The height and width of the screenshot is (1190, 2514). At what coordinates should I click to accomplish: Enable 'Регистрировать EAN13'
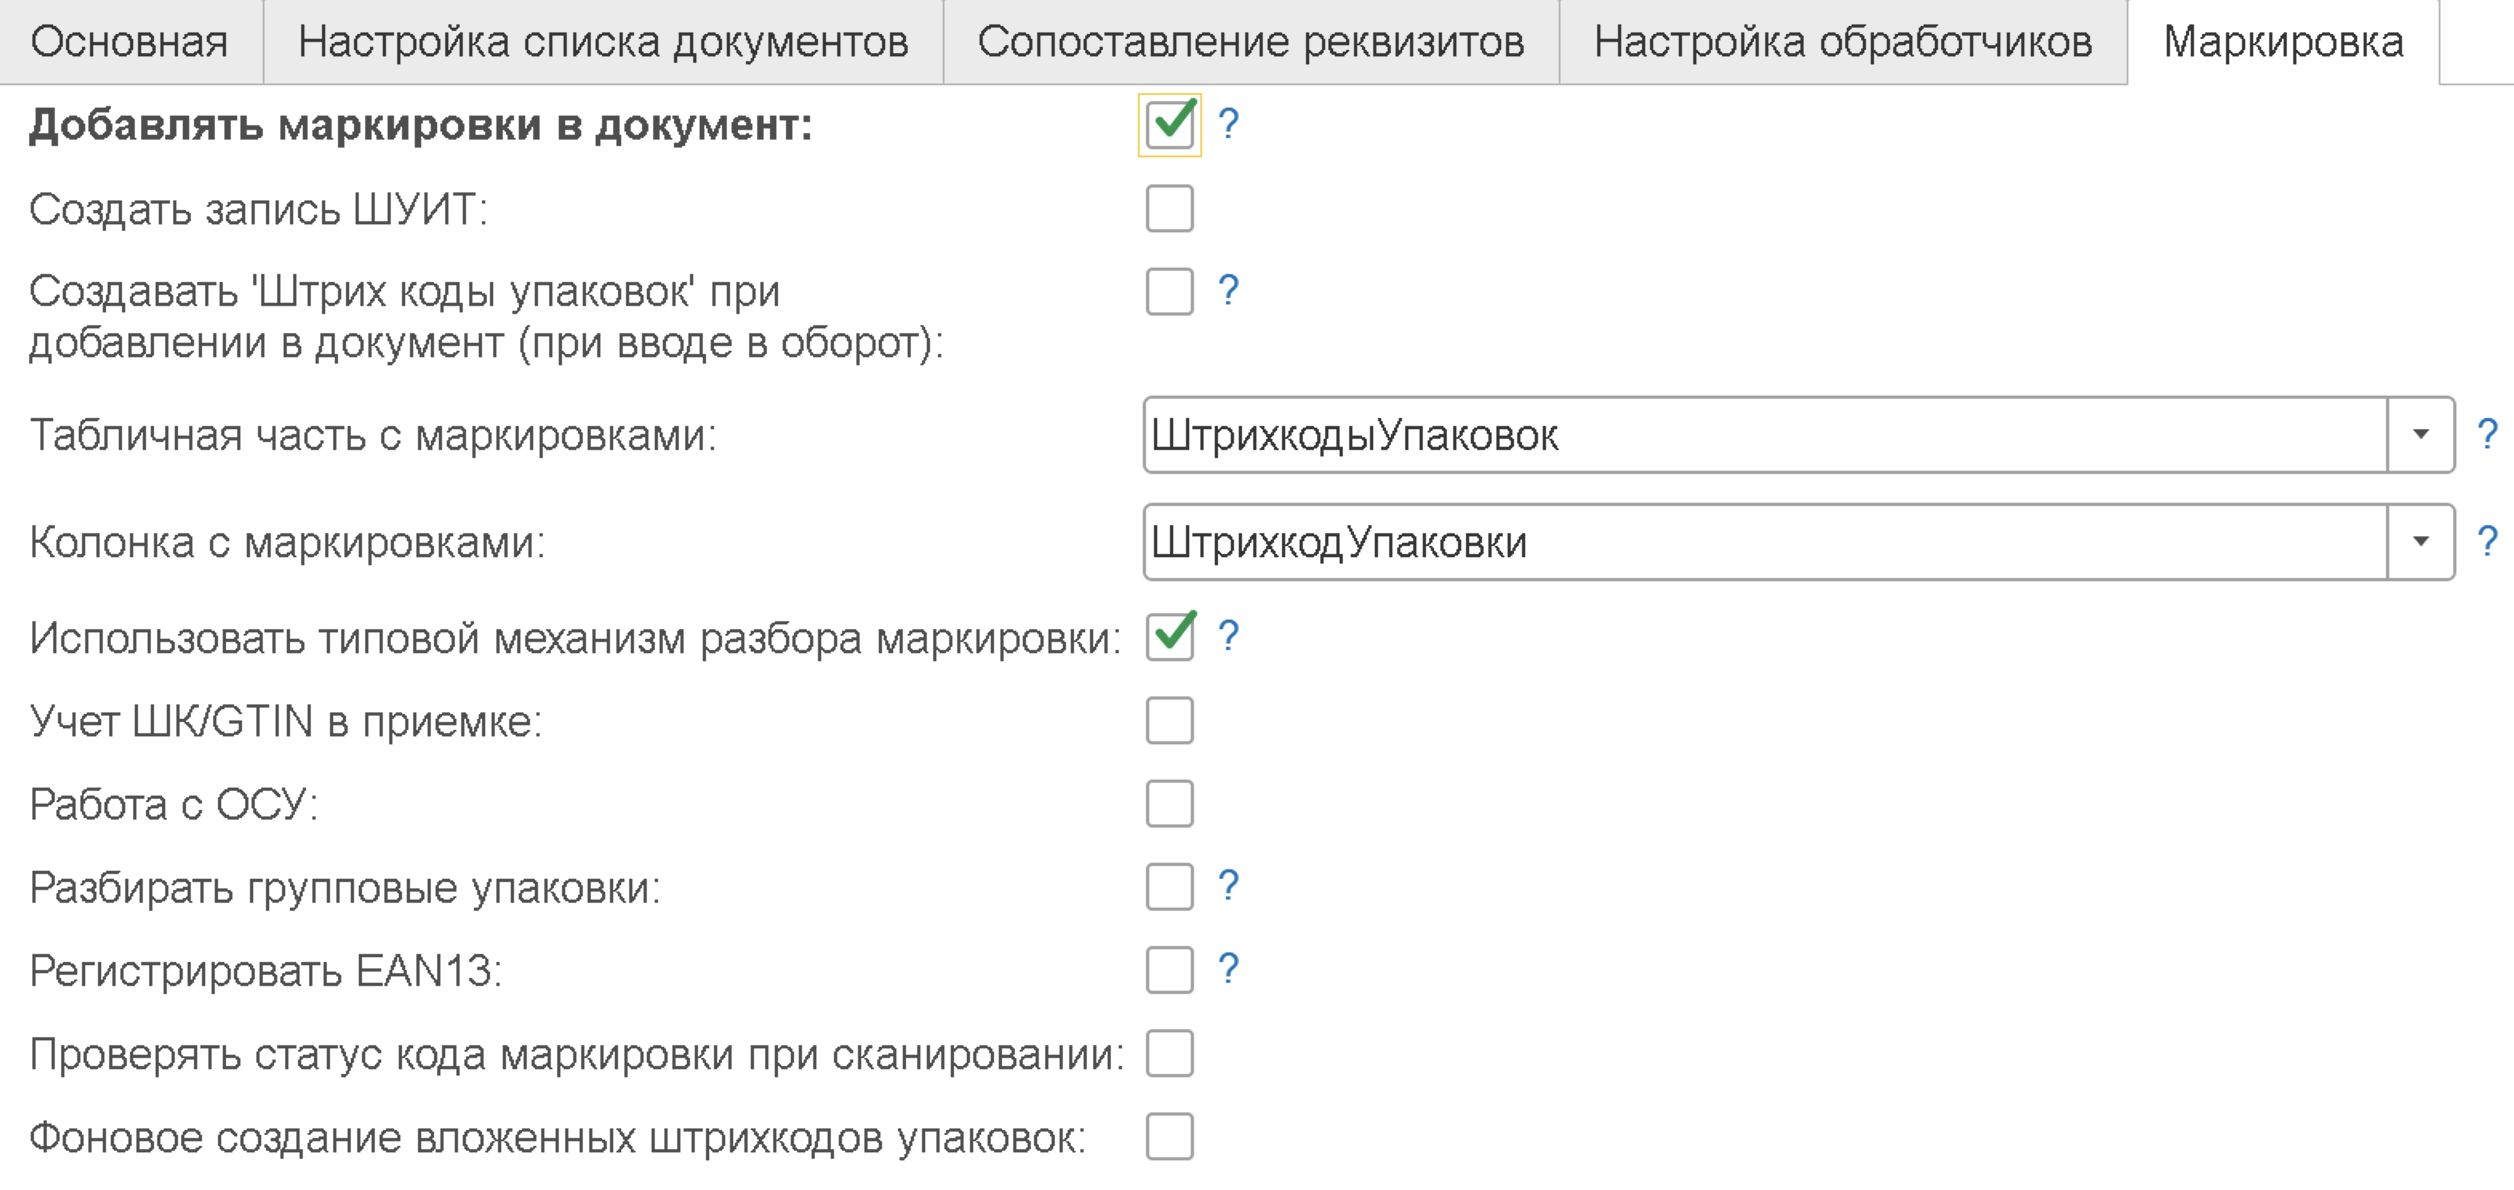pos(1170,968)
